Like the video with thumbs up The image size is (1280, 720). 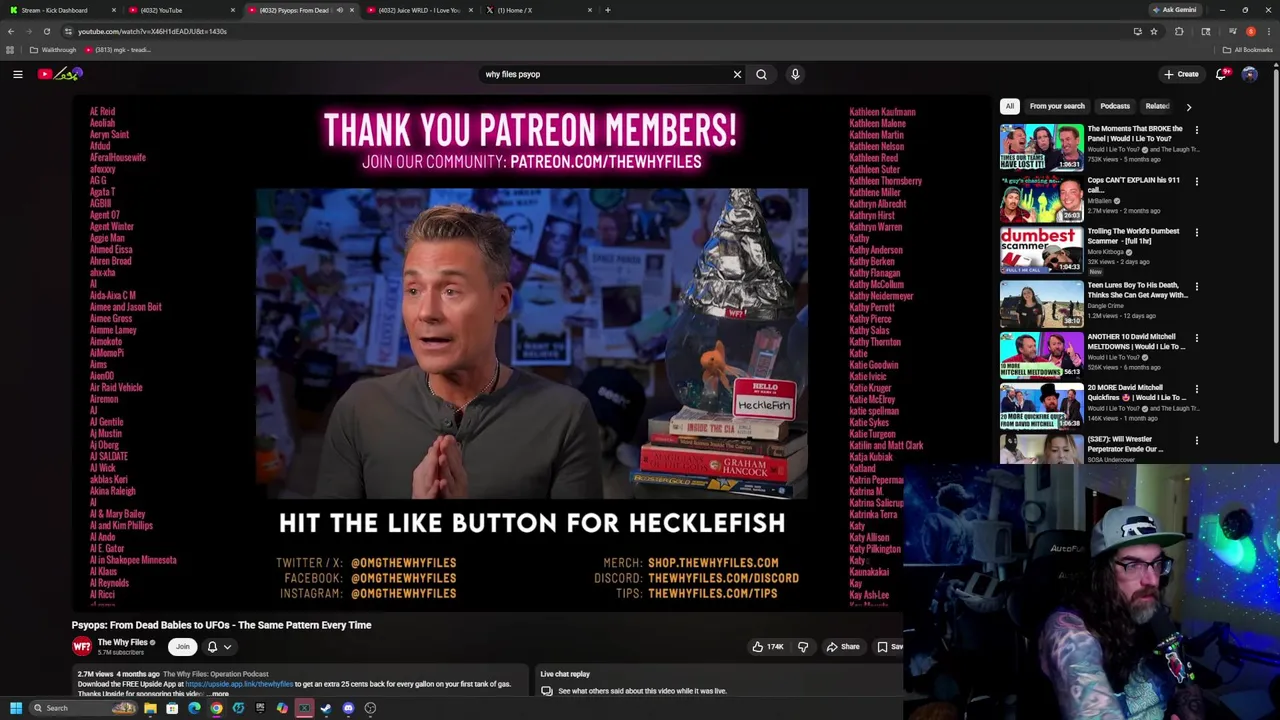[x=768, y=647]
